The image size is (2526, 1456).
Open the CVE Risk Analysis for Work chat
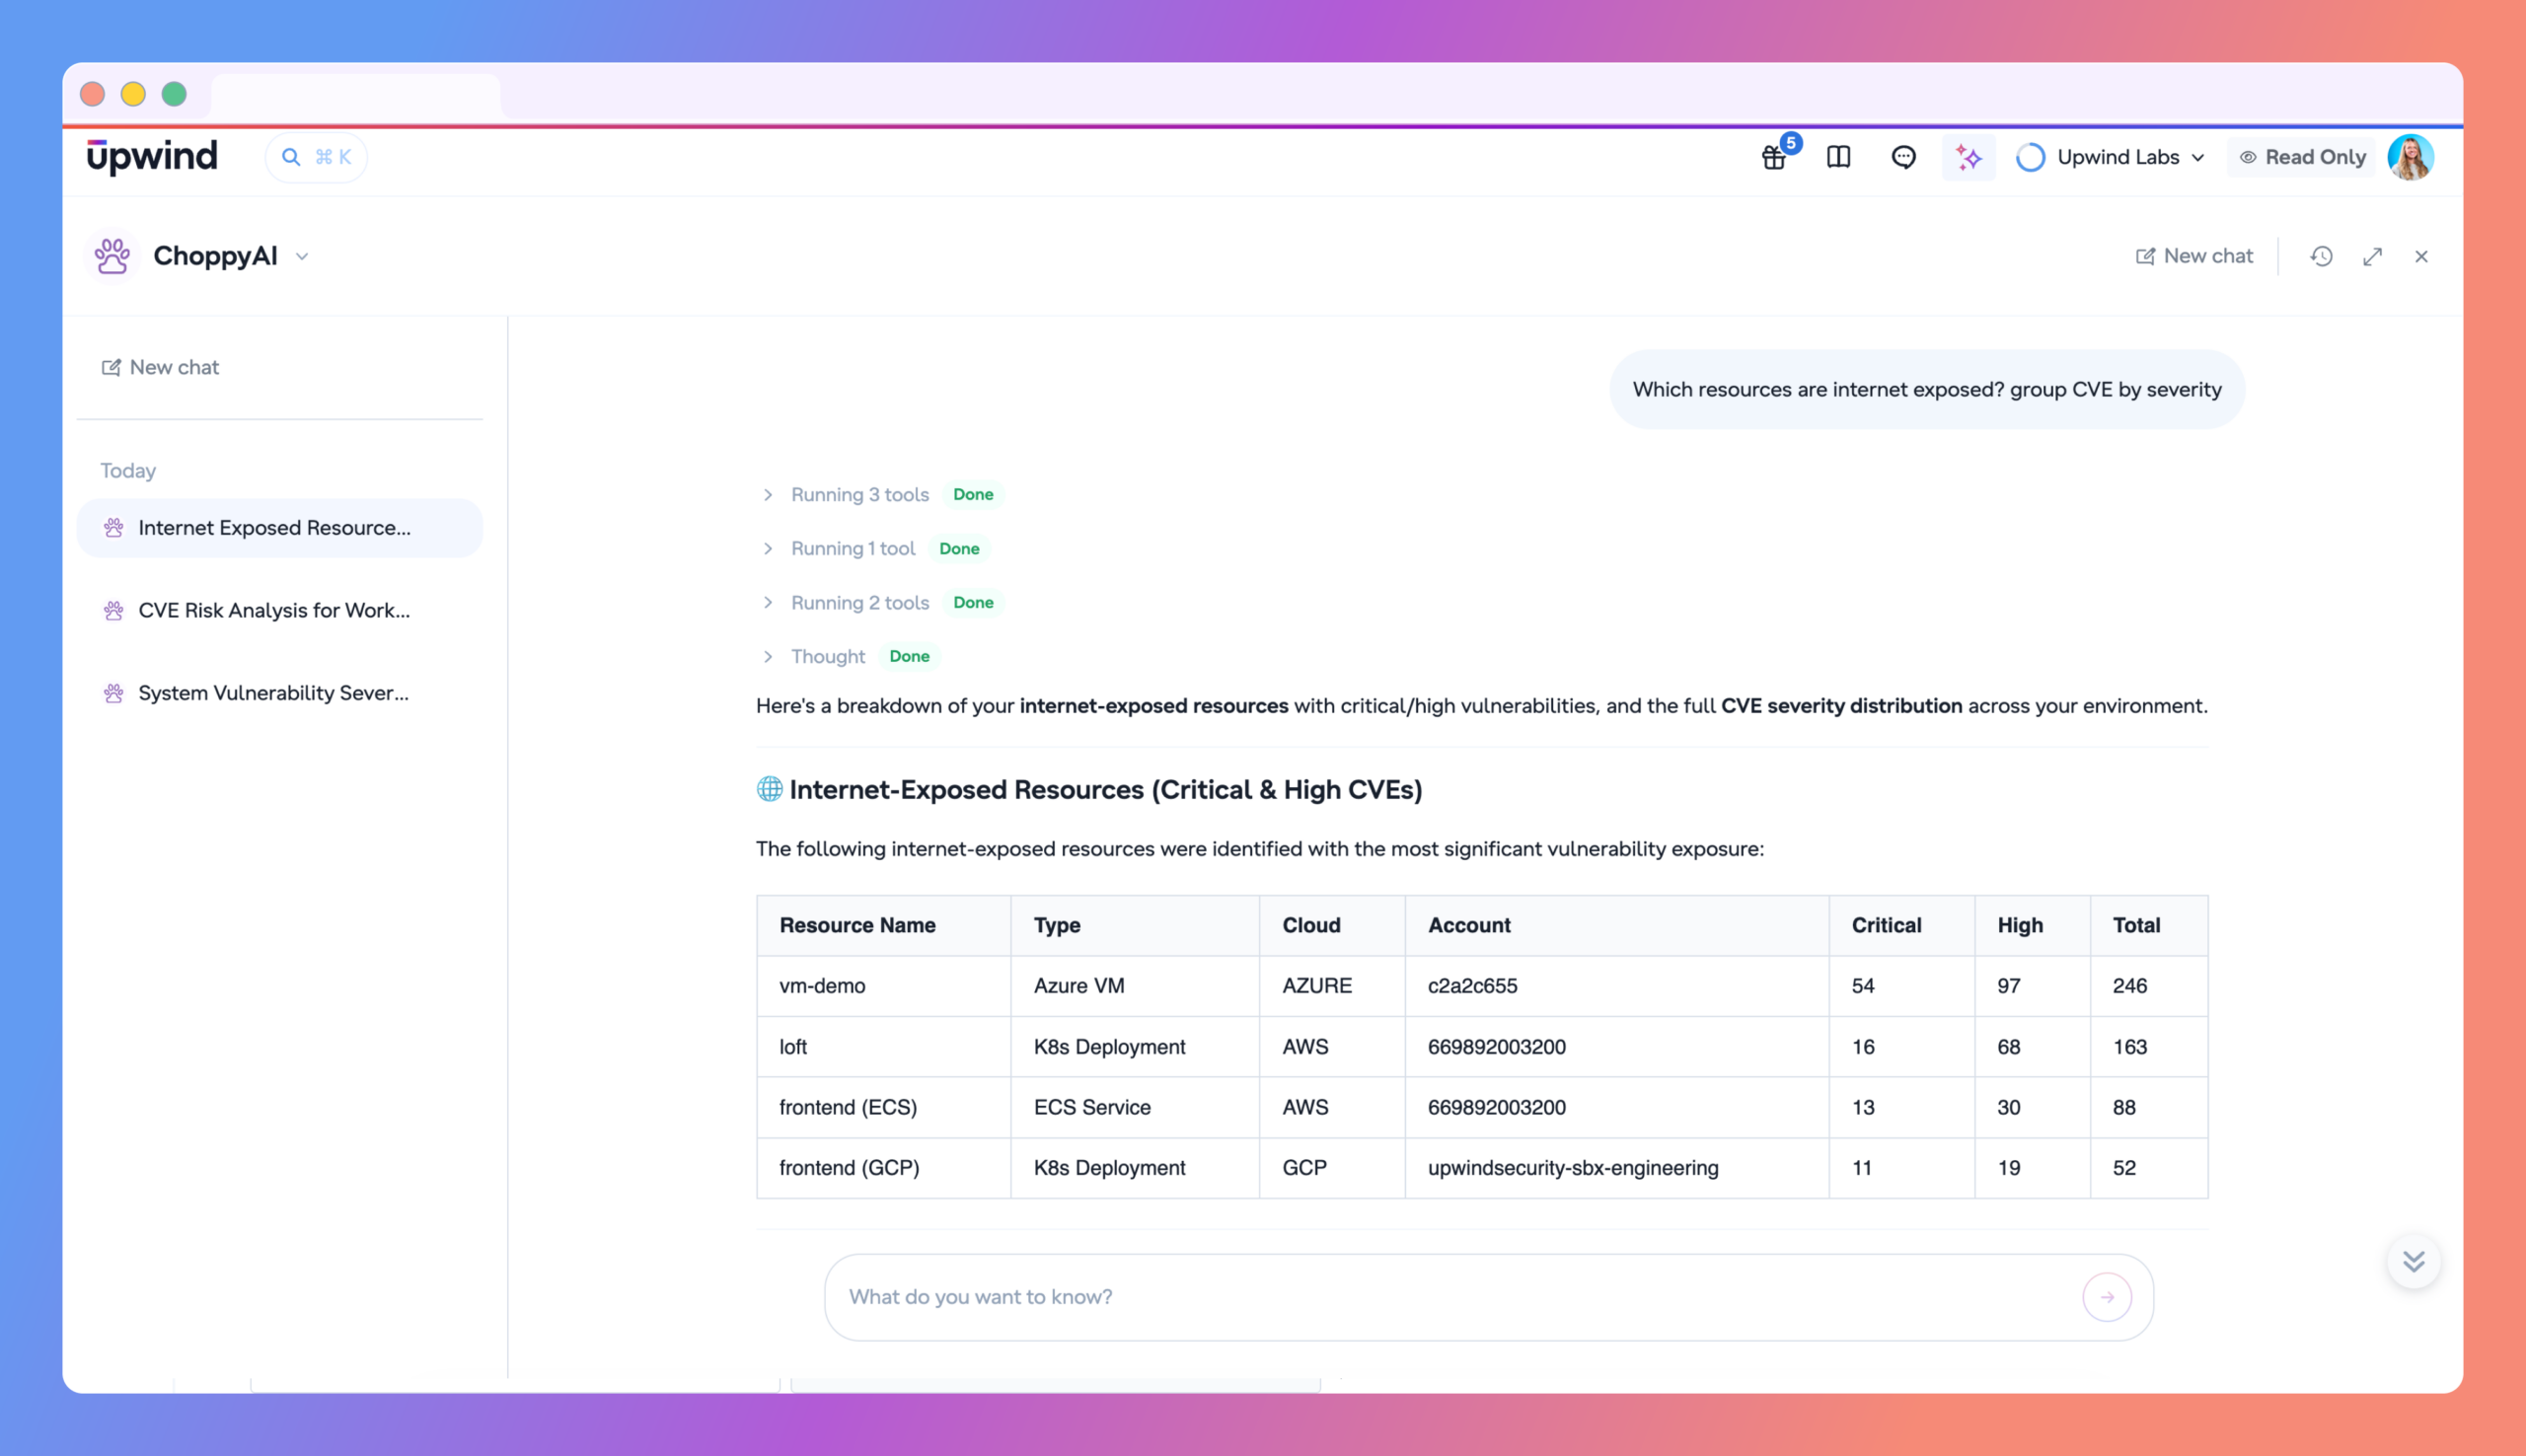coord(279,610)
